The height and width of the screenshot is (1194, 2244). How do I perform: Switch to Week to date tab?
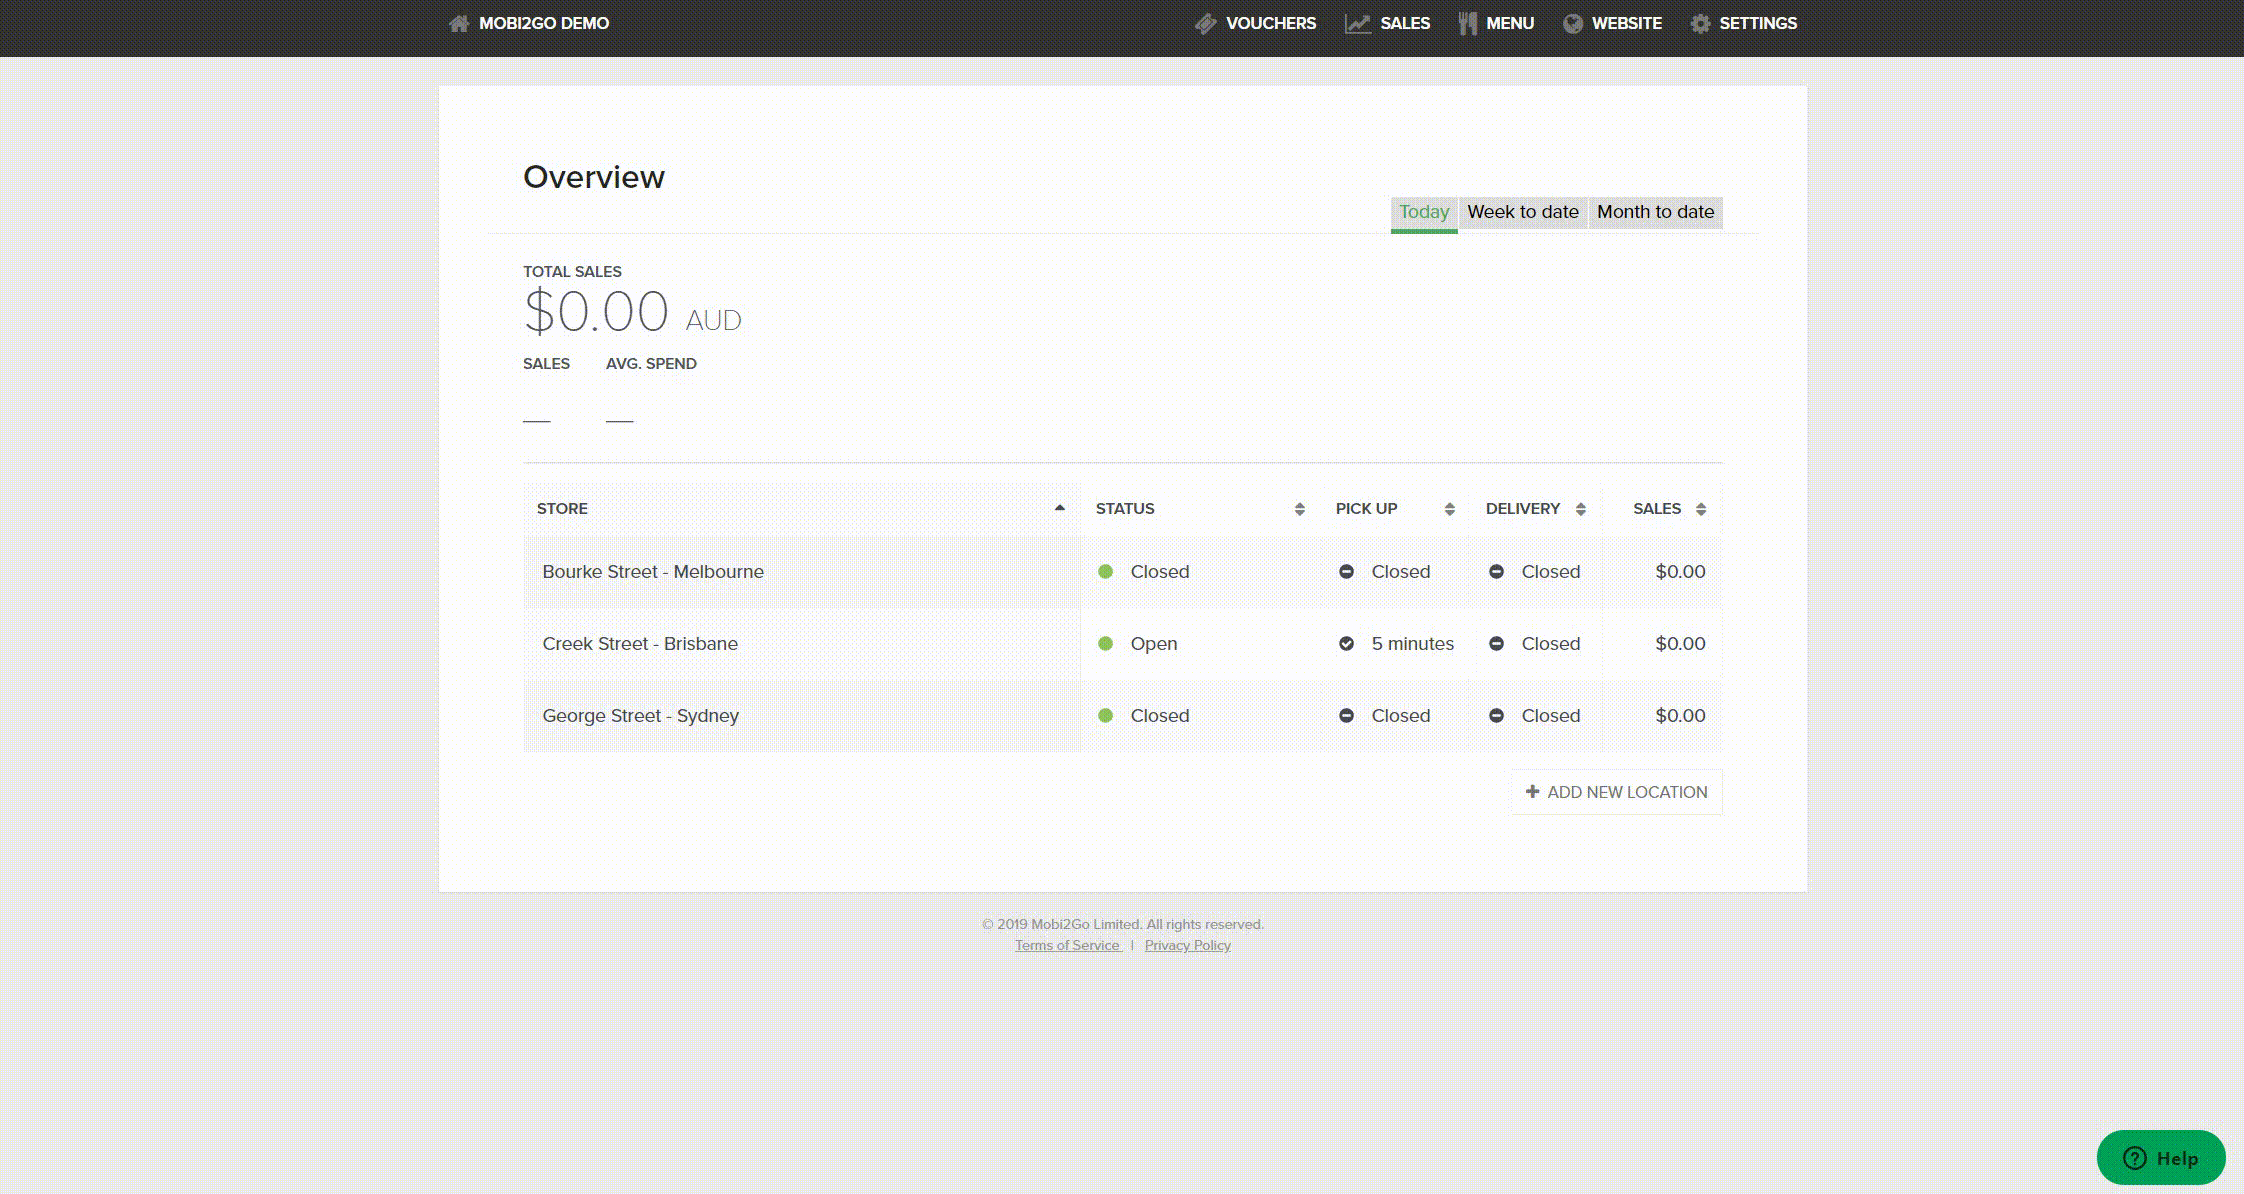coord(1522,211)
